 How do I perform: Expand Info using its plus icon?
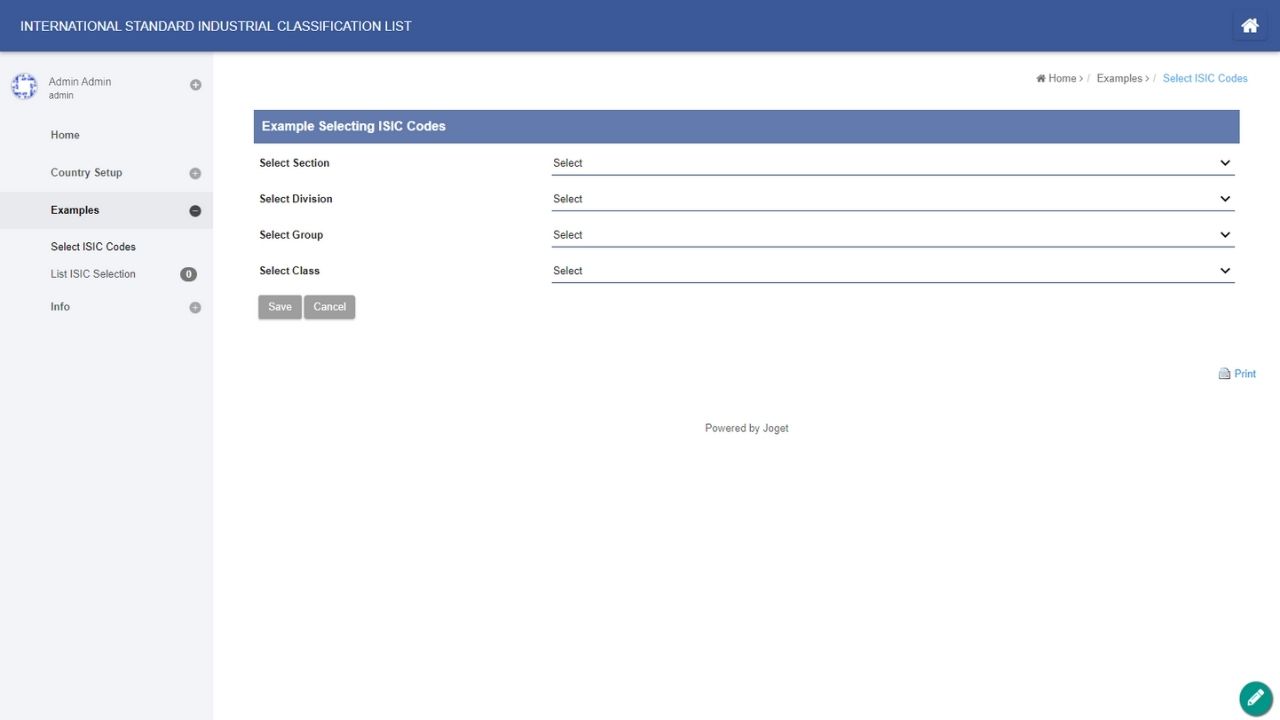[x=195, y=308]
